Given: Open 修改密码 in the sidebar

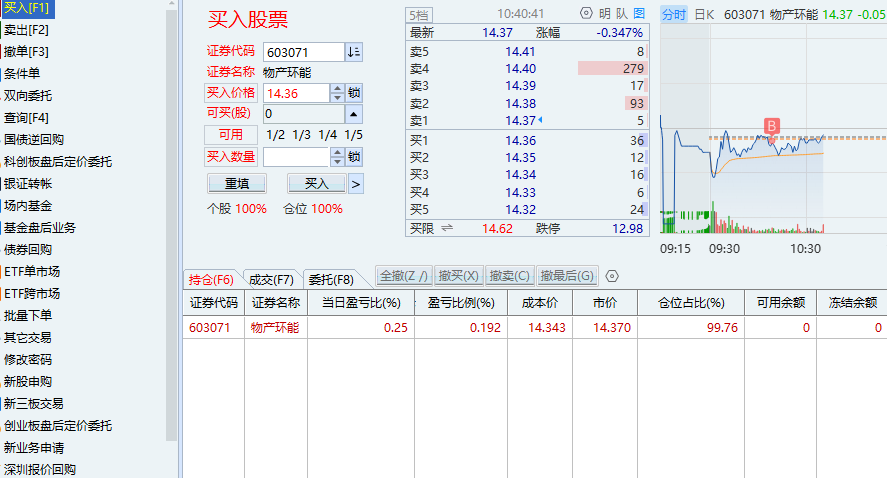Looking at the screenshot, I should point(28,360).
